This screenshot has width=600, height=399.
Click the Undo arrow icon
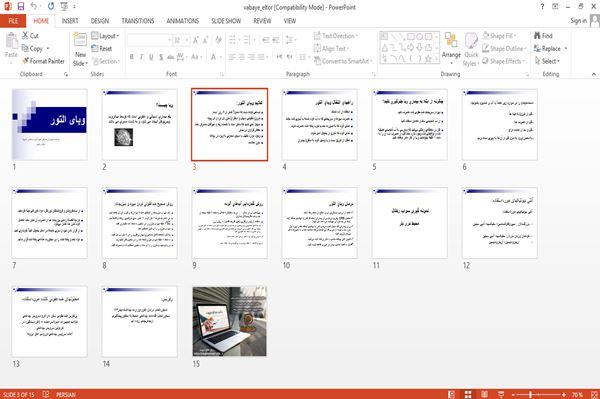[x=34, y=6]
